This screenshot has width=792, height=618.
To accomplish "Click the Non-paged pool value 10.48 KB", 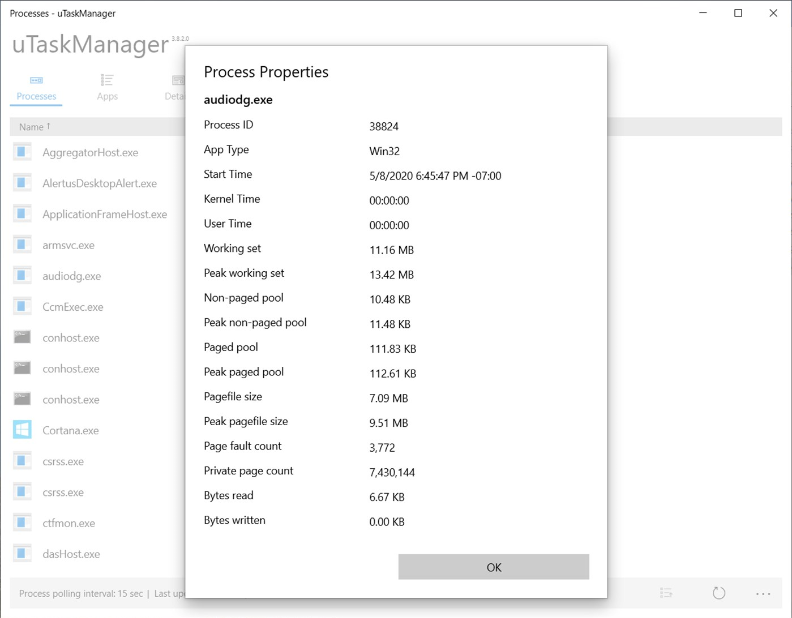I will coord(390,299).
